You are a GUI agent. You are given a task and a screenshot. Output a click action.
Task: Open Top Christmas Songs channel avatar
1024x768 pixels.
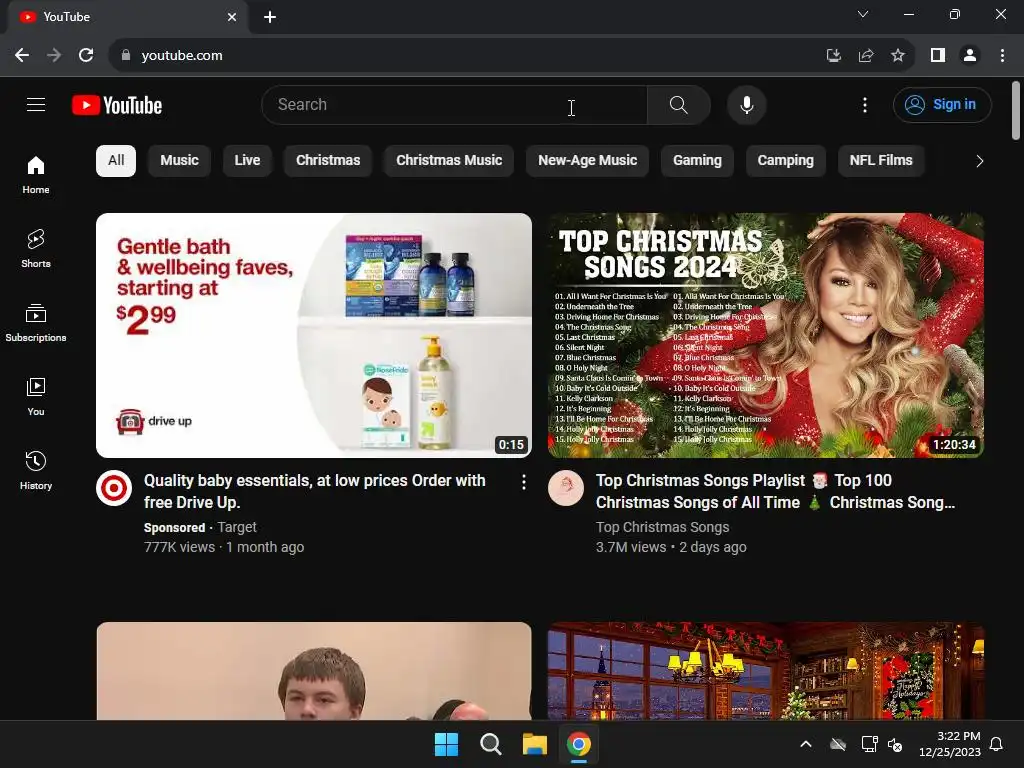tap(566, 488)
